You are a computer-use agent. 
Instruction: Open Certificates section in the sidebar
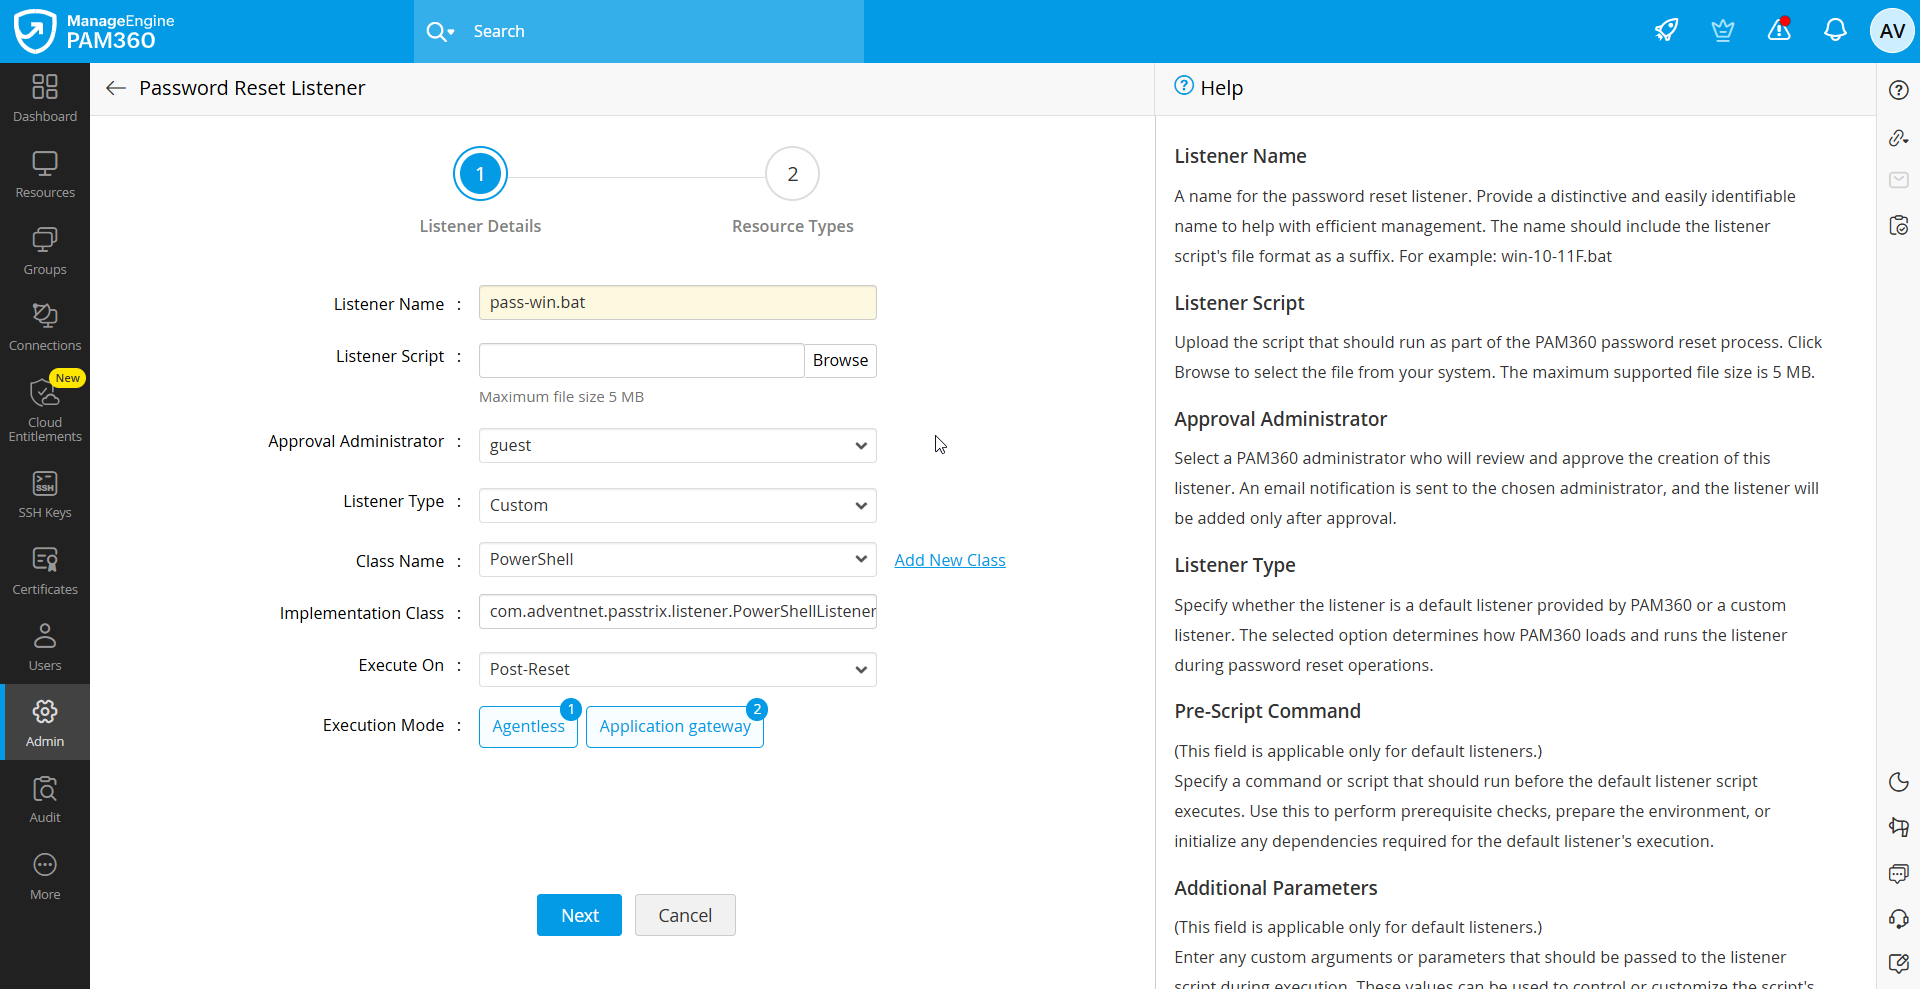(x=45, y=572)
